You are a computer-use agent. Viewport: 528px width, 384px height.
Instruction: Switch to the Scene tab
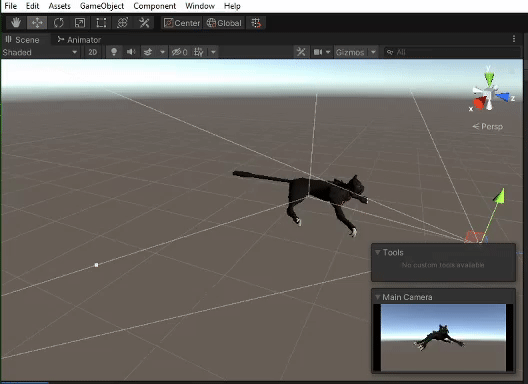(x=23, y=40)
